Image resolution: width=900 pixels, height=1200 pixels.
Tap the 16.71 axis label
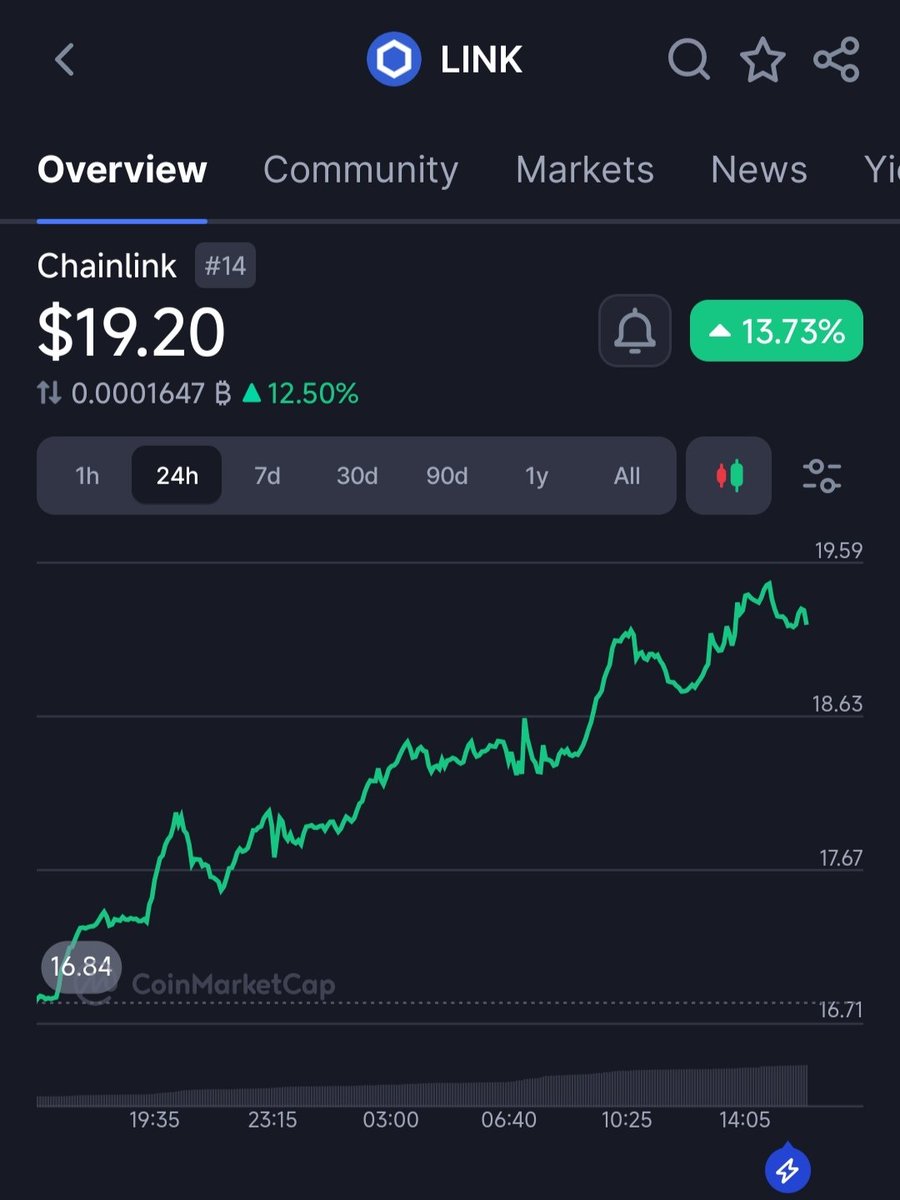point(840,1010)
